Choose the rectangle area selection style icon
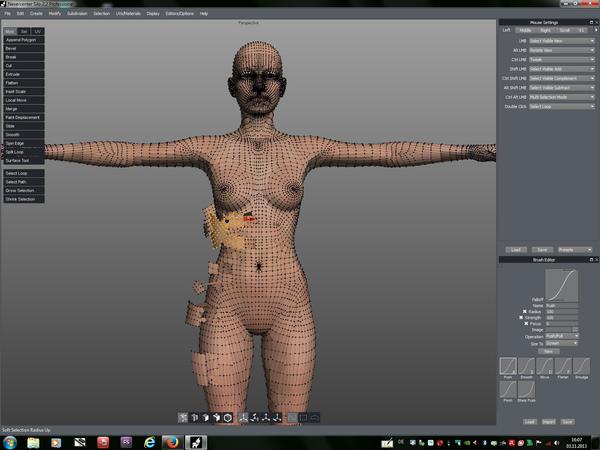This screenshot has height=450, width=600. [303, 417]
